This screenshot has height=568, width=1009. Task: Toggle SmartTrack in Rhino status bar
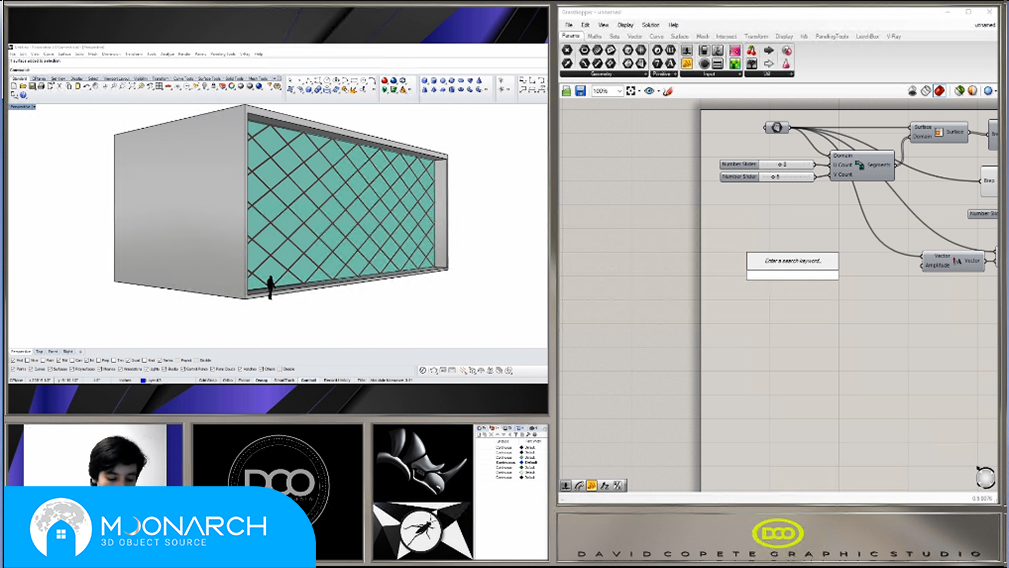(x=284, y=380)
